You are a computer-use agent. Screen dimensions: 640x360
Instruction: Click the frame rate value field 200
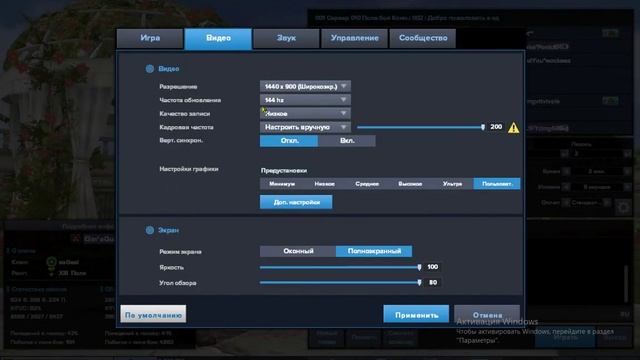pyautogui.click(x=496, y=127)
